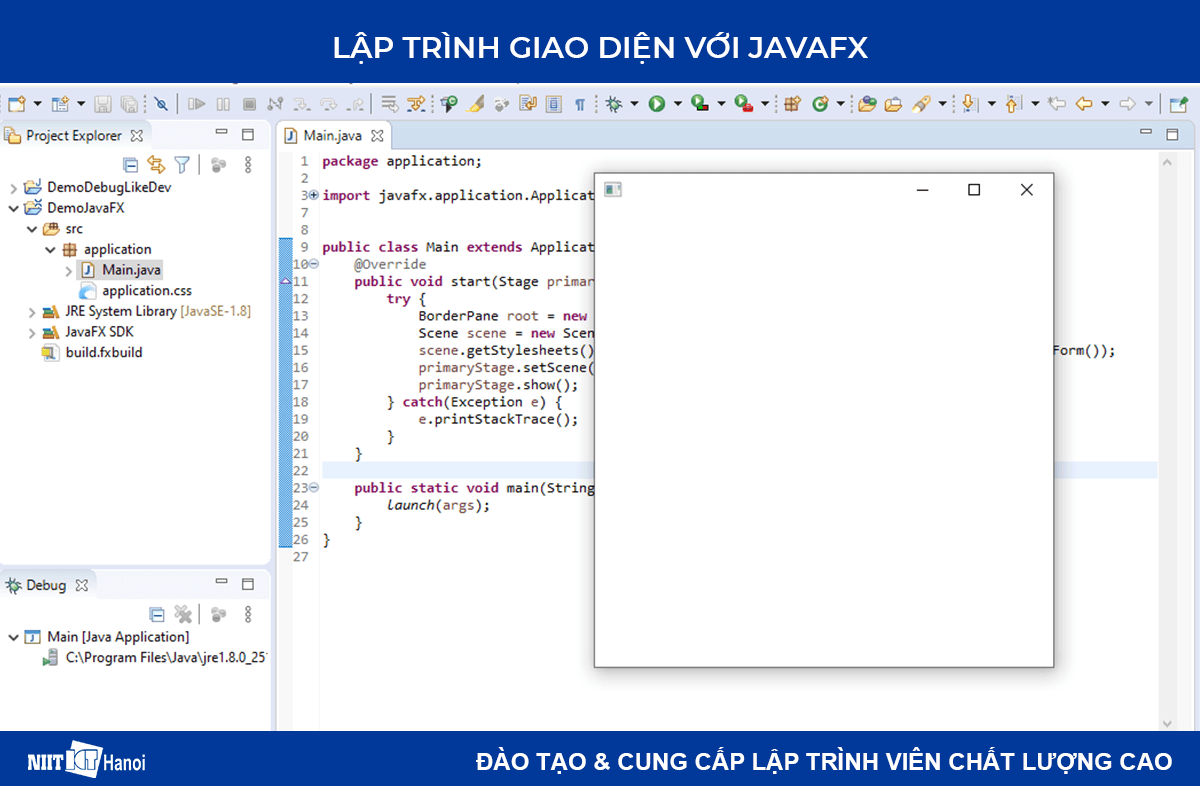This screenshot has height=786, width=1200.
Task: Select the Debug view tab
Action: pyautogui.click(x=47, y=584)
